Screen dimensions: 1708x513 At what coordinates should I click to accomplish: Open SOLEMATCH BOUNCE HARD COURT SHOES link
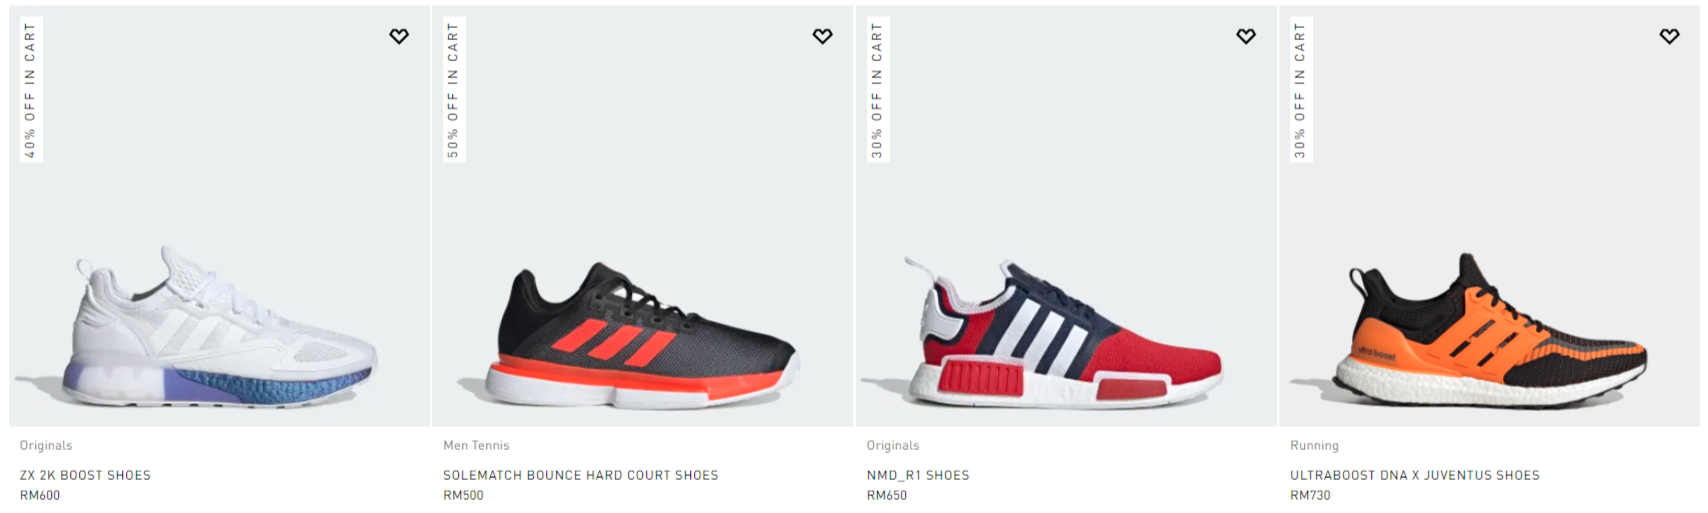581,475
